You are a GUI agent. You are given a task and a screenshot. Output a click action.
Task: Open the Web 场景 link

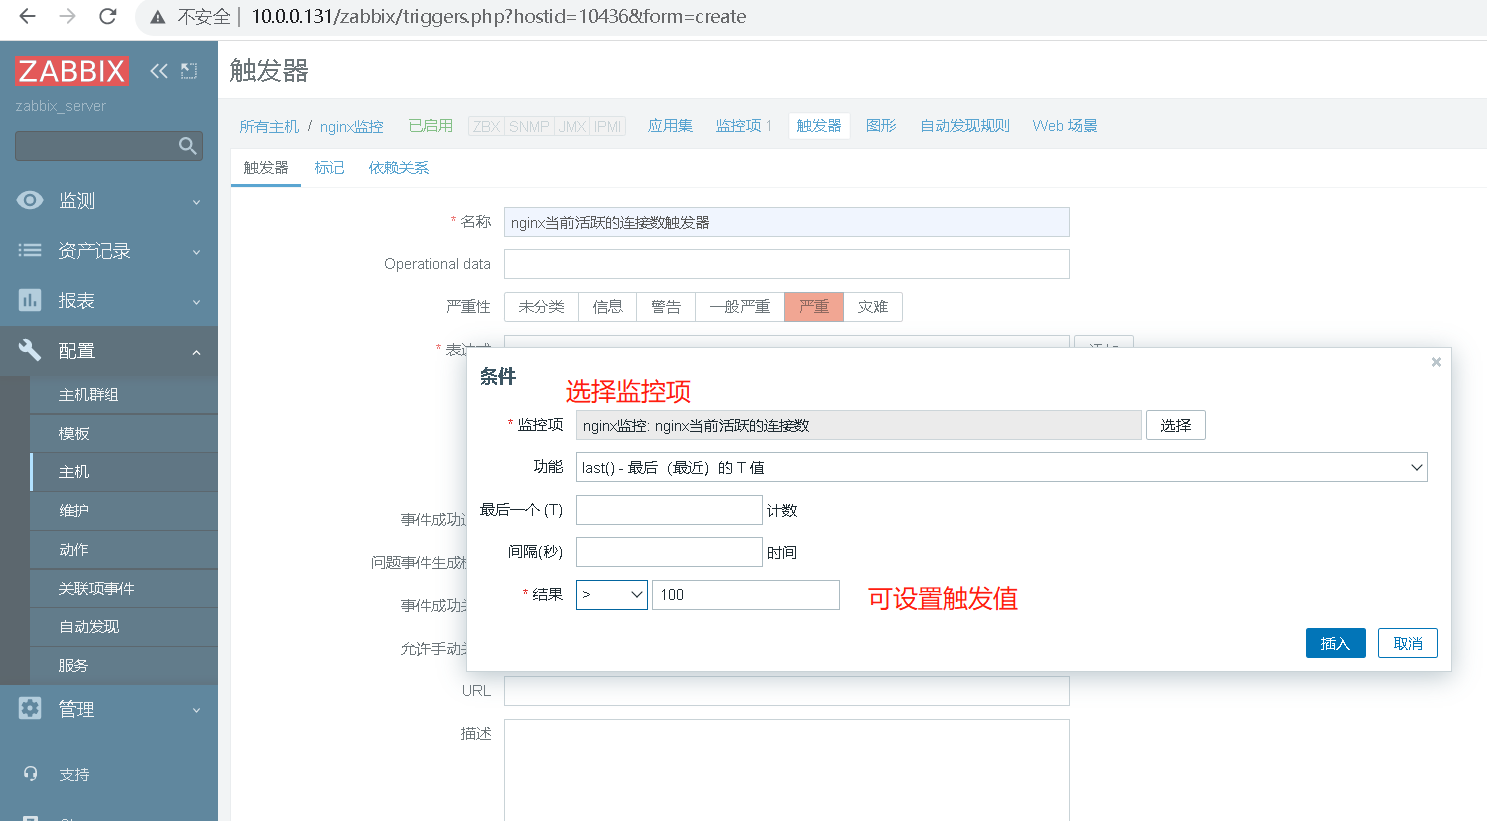pyautogui.click(x=1065, y=126)
